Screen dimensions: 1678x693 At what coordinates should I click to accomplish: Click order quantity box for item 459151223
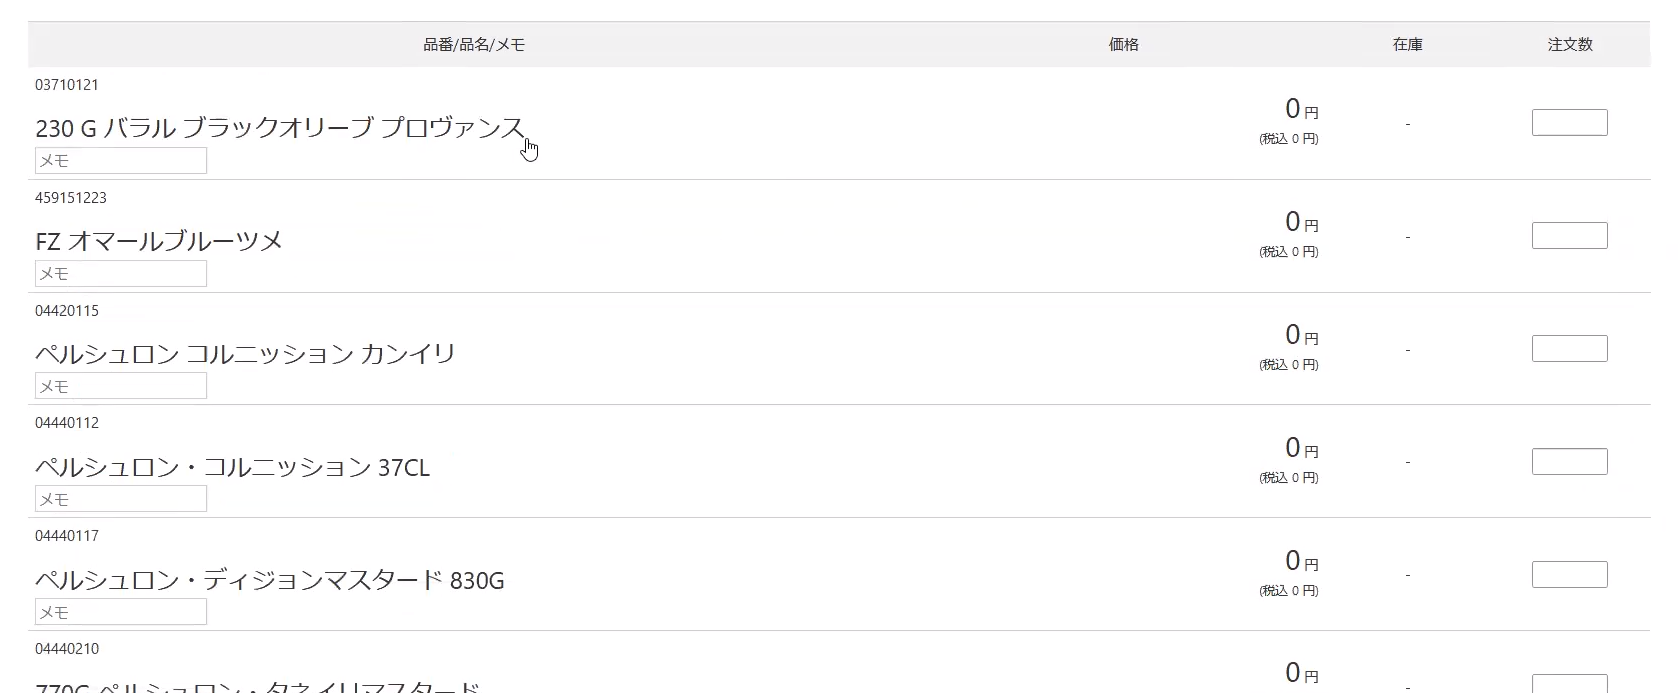click(x=1569, y=236)
